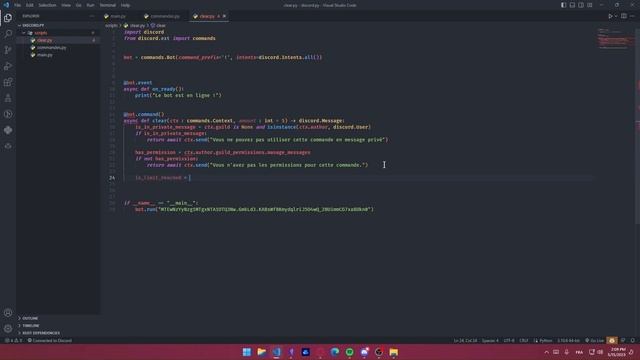Screen dimensions: 640x360
Task: Open errors and warnings in status bar
Action: pos(14,340)
